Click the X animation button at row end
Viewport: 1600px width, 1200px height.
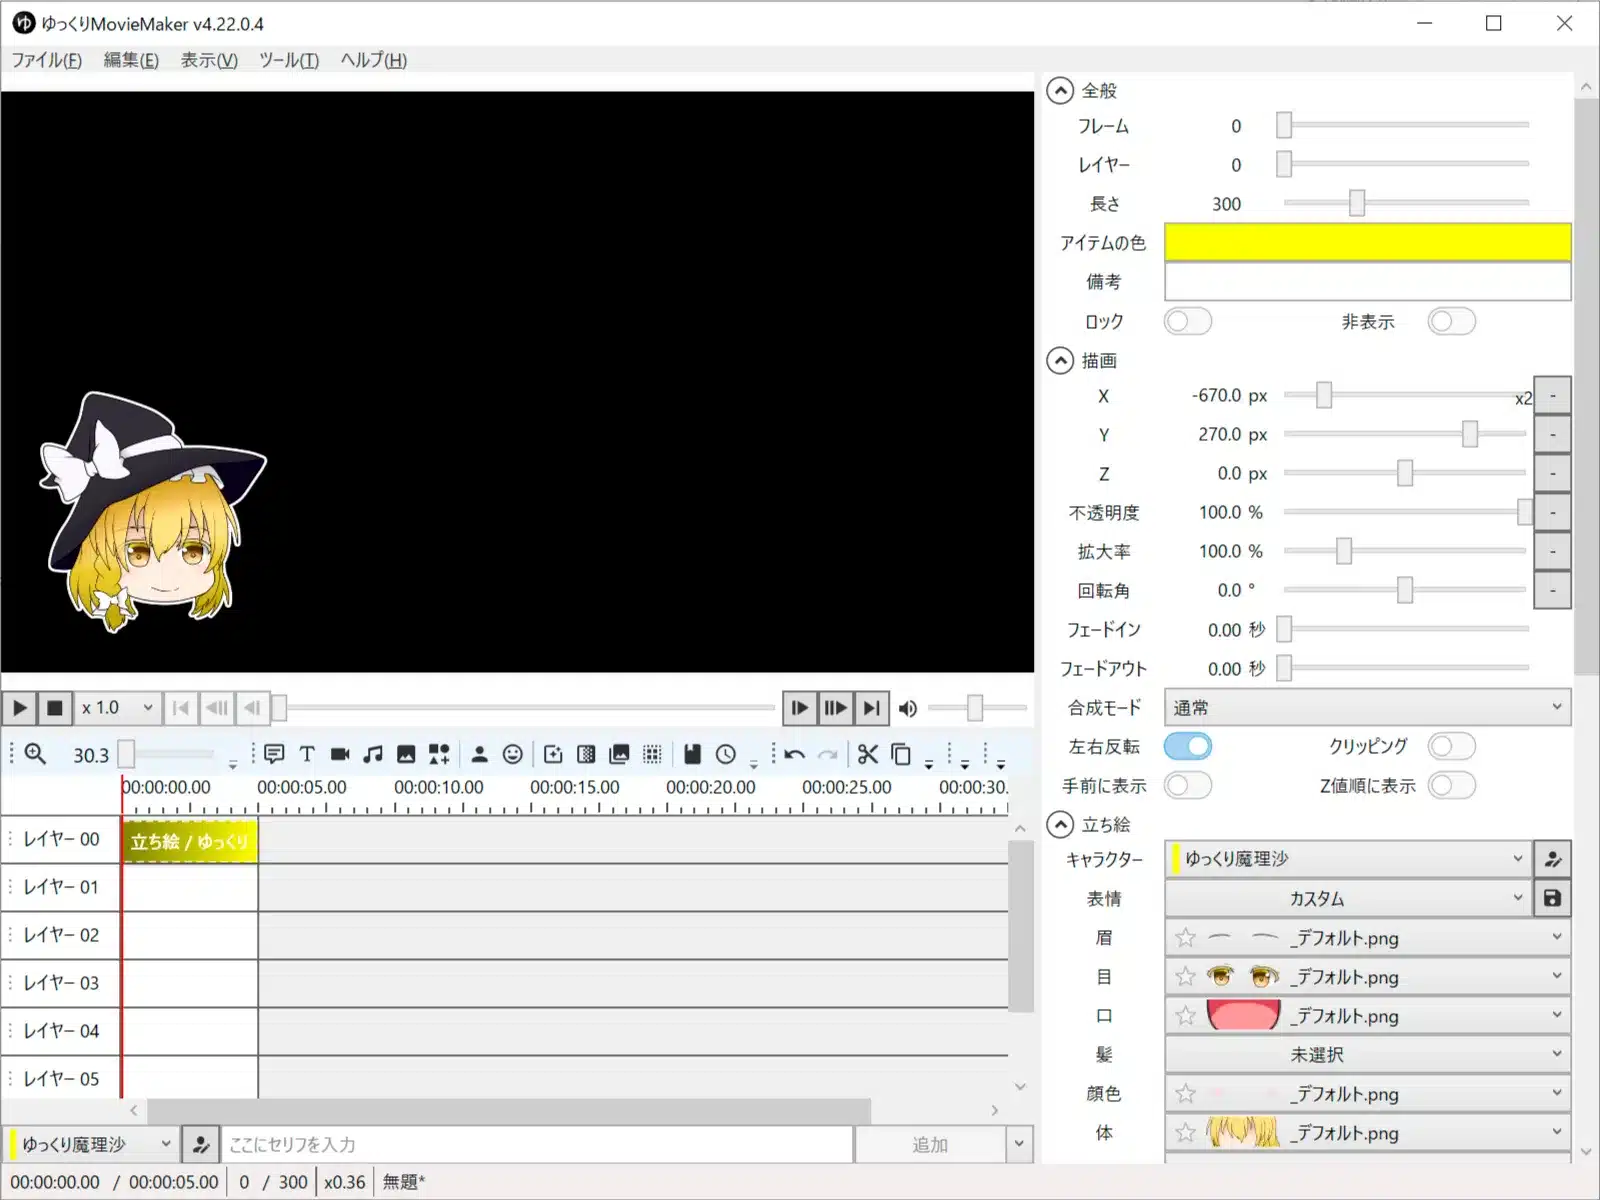click(x=1552, y=395)
